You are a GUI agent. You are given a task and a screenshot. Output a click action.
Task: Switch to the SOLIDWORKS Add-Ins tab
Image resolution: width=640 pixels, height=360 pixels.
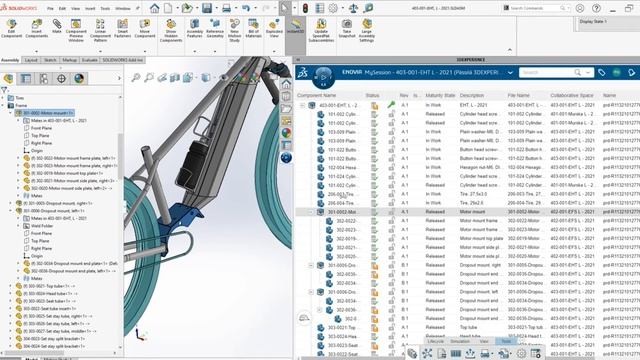point(122,60)
